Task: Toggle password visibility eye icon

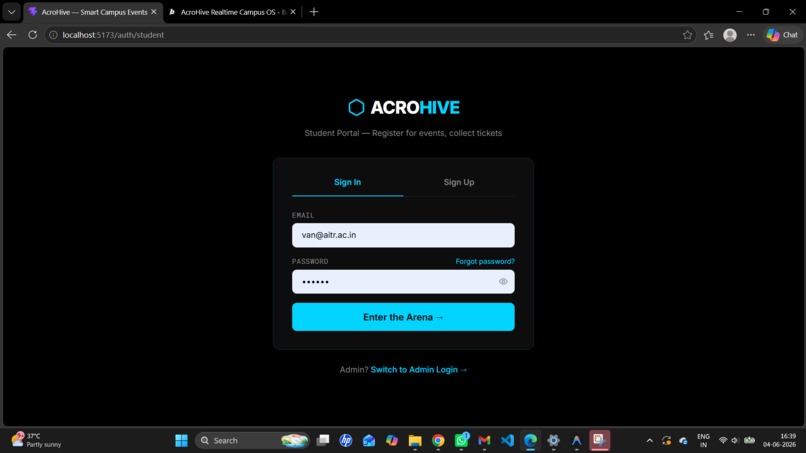Action: (x=503, y=282)
